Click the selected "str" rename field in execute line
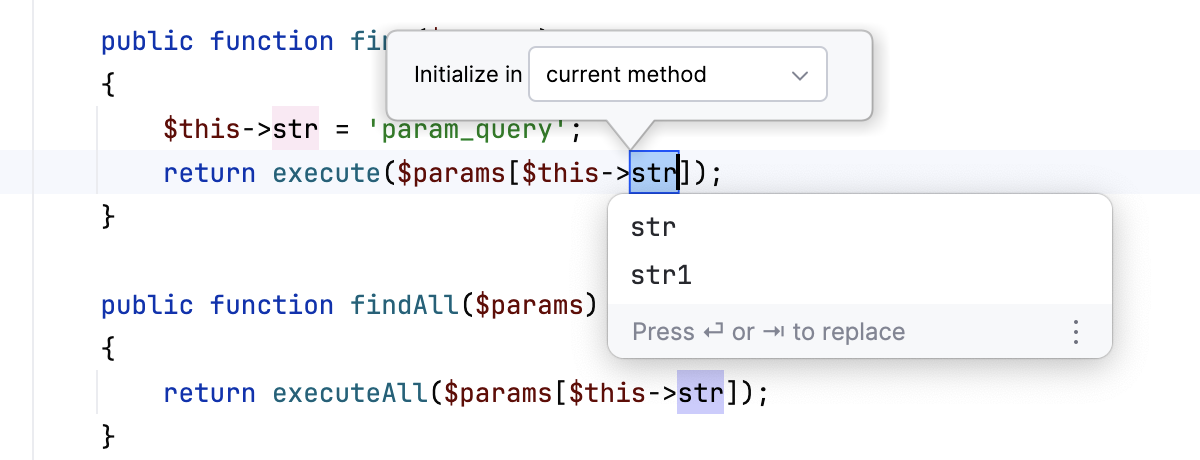 654,173
